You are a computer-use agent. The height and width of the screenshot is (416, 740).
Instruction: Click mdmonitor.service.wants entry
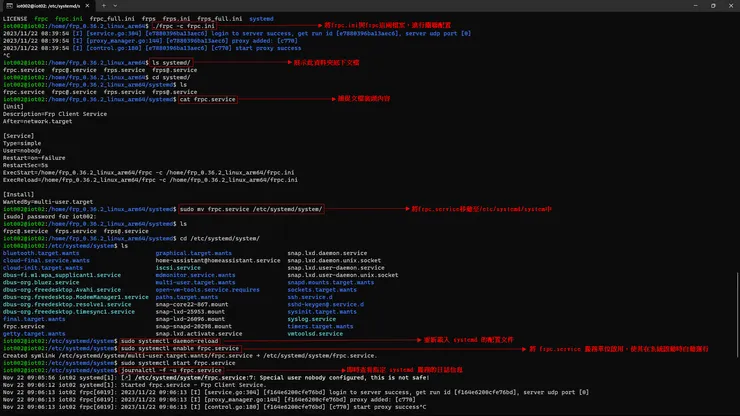click(x=195, y=275)
